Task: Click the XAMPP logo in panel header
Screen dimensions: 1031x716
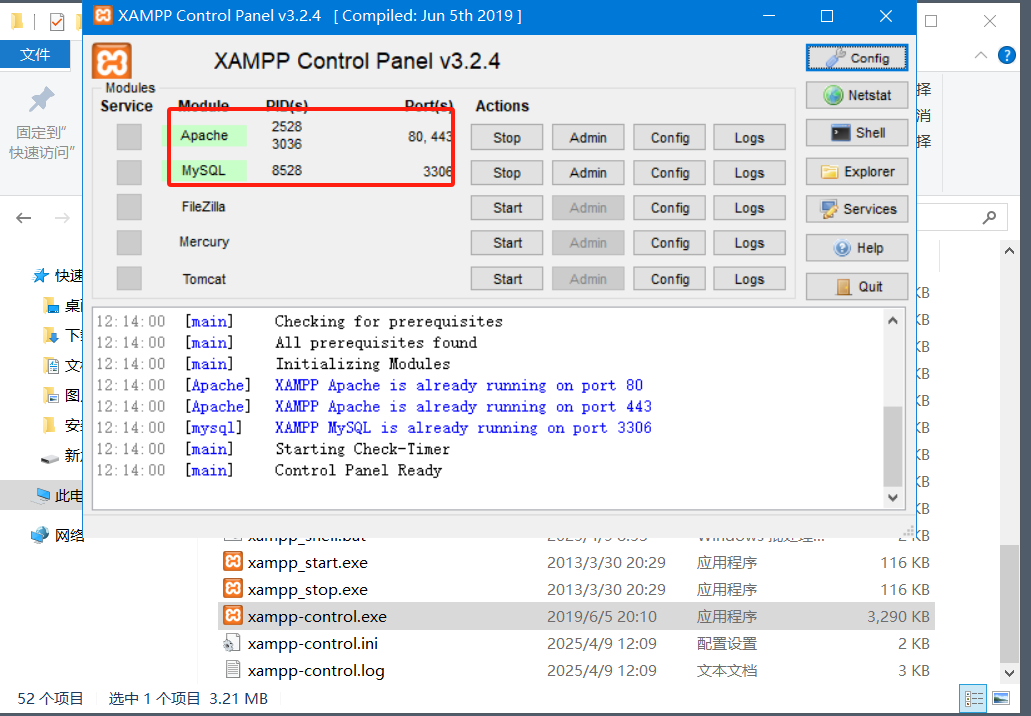Action: click(x=112, y=60)
